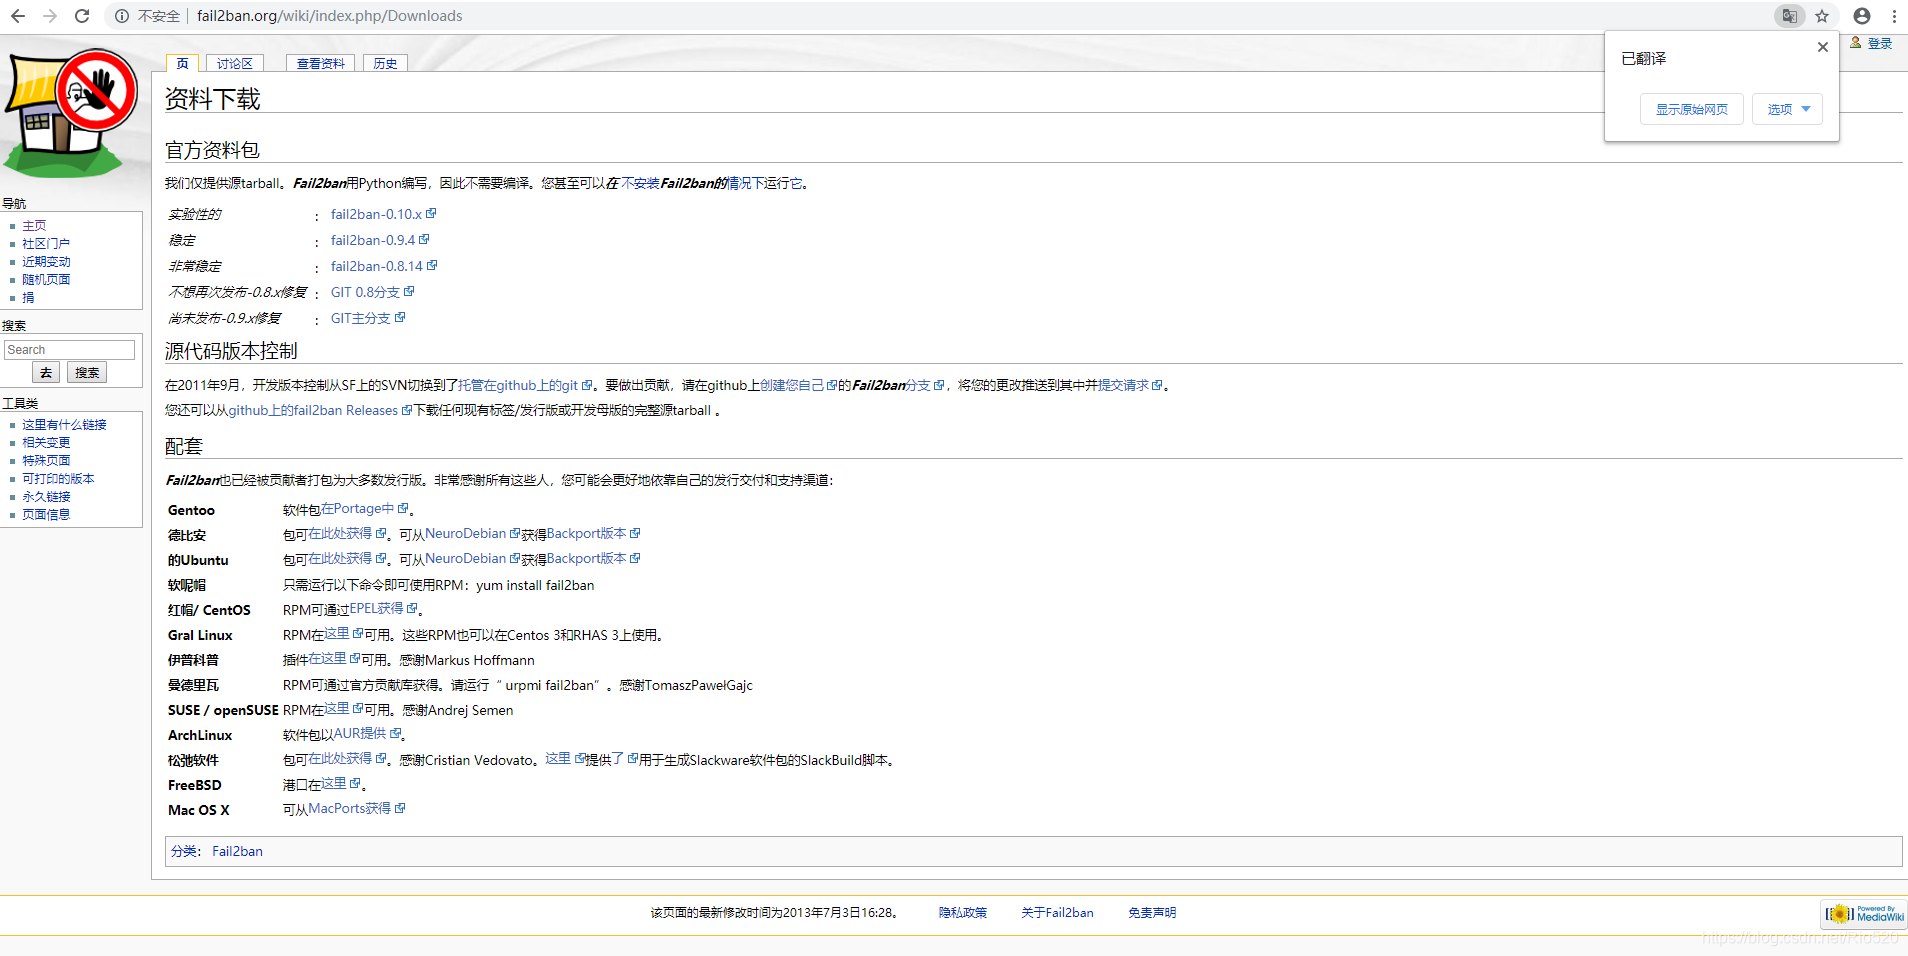Download fail2ban-0.8.14 link
This screenshot has width=1908, height=956.
377,266
